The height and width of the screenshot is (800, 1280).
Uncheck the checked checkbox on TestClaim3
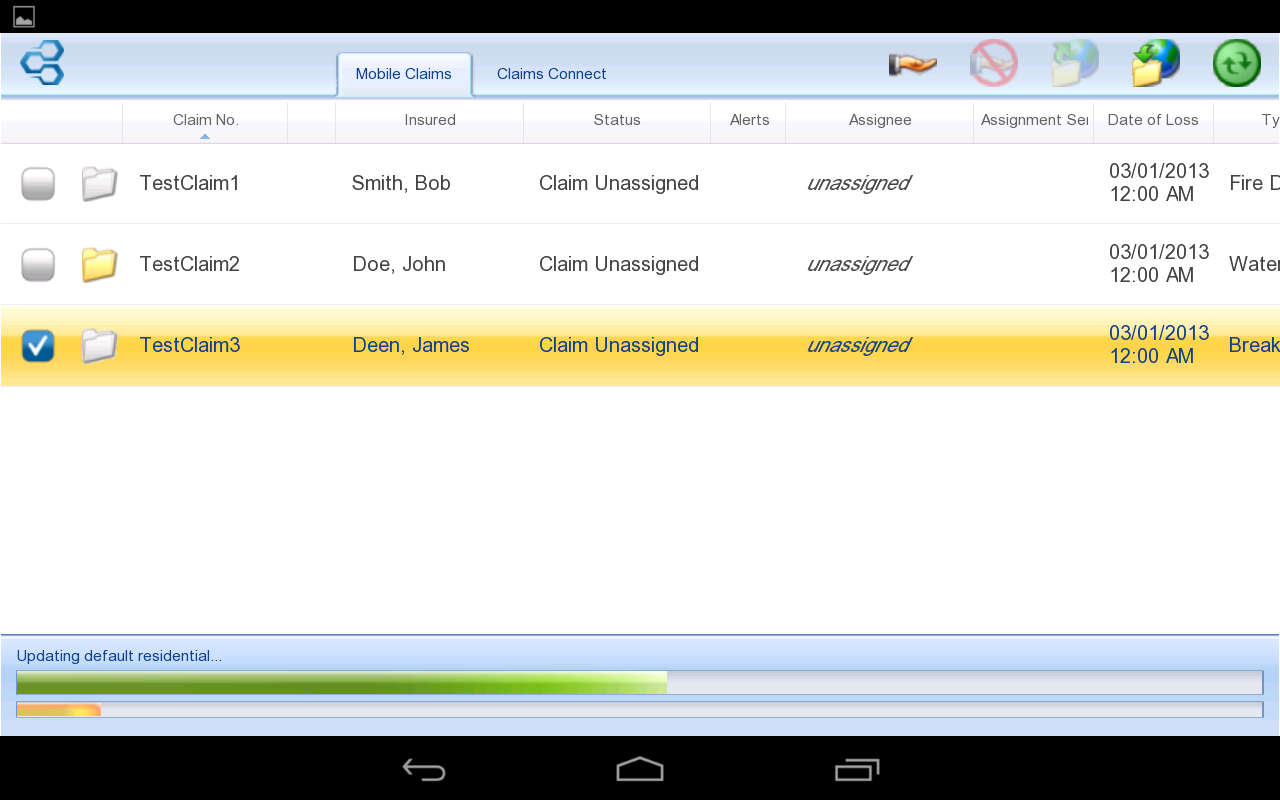[x=37, y=345]
